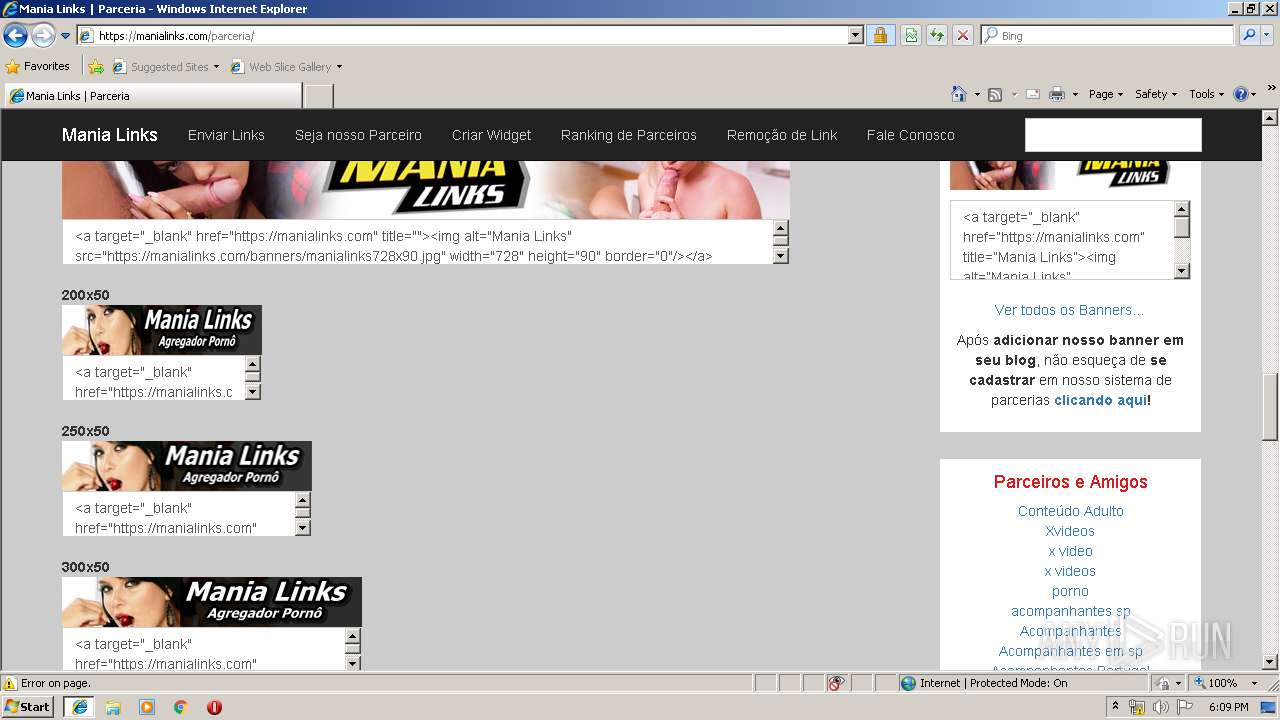This screenshot has width=1280, height=720.
Task: Open the Windows Start button
Action: click(28, 706)
